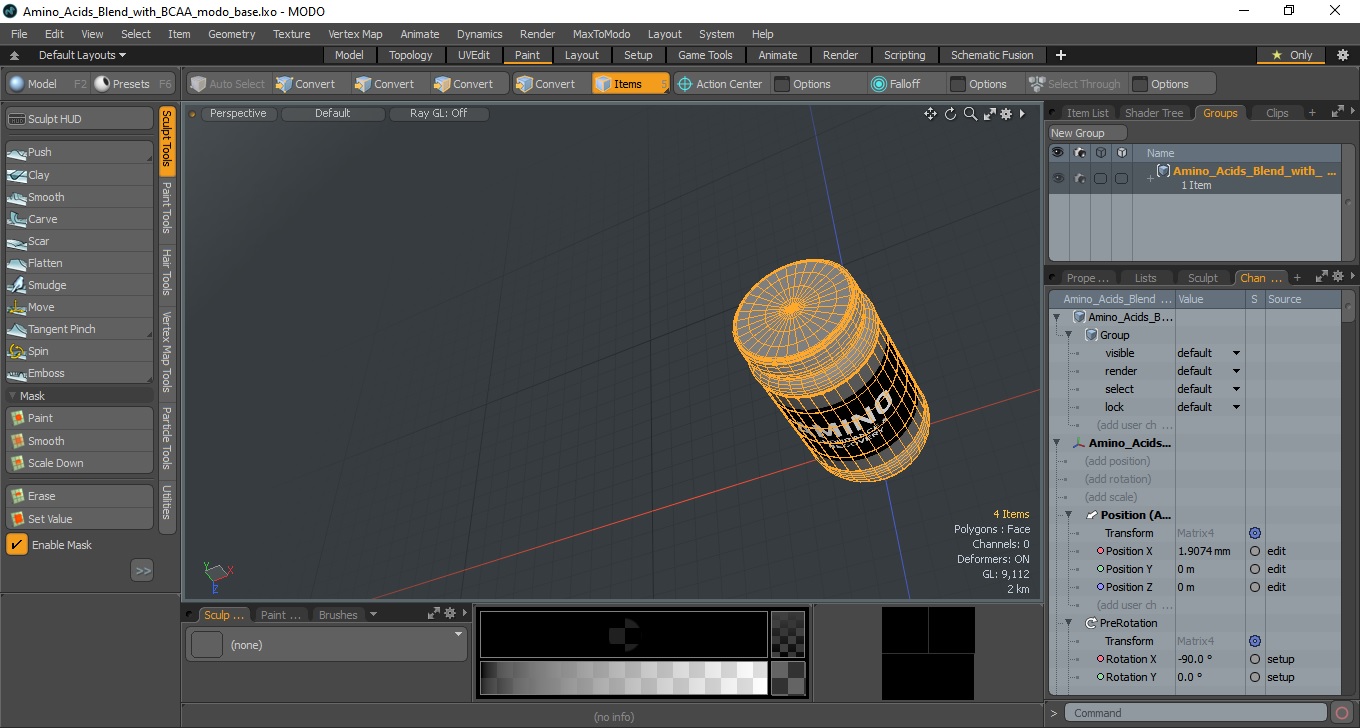Select the sculpt Move tool
1360x728 pixels.
[80, 307]
